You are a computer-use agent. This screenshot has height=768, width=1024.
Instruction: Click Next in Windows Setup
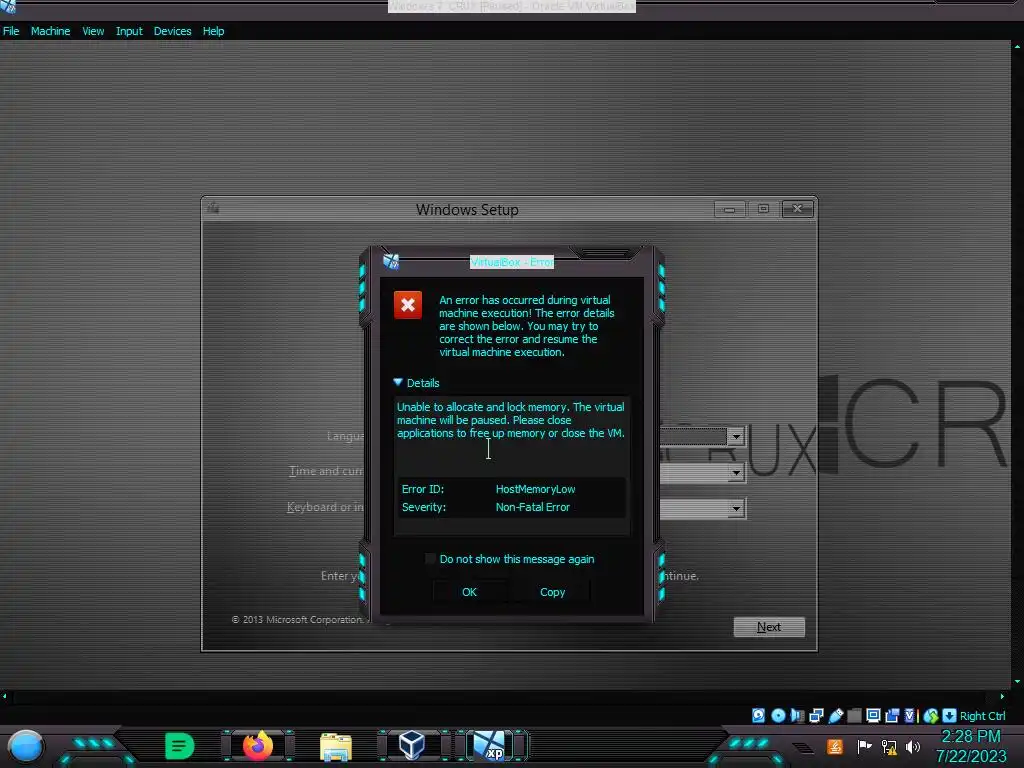pos(769,627)
